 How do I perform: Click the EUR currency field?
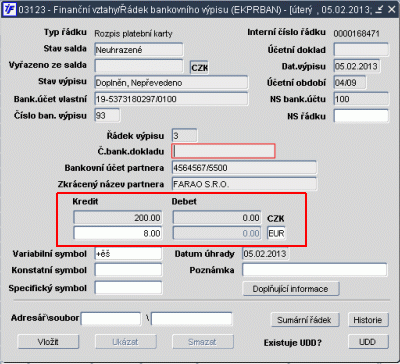click(276, 233)
